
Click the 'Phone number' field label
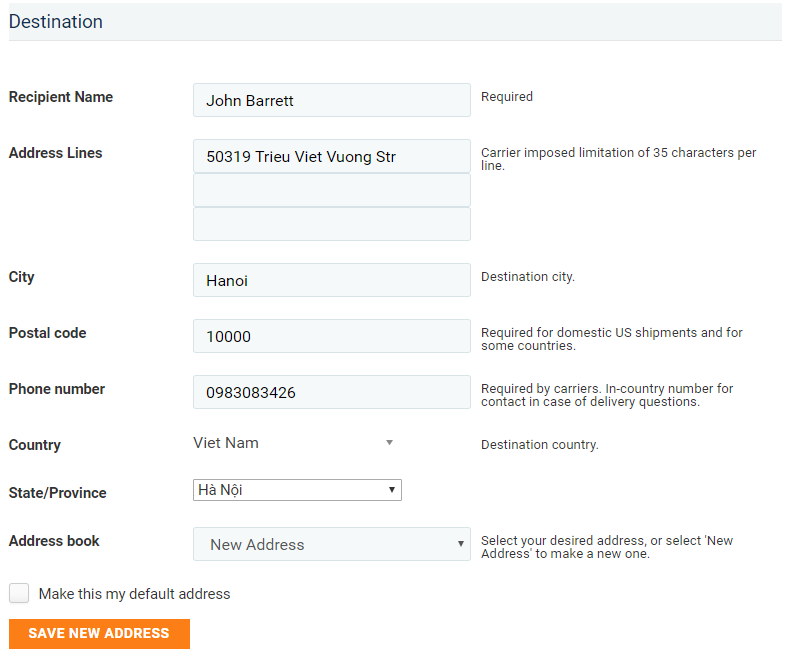pos(57,389)
